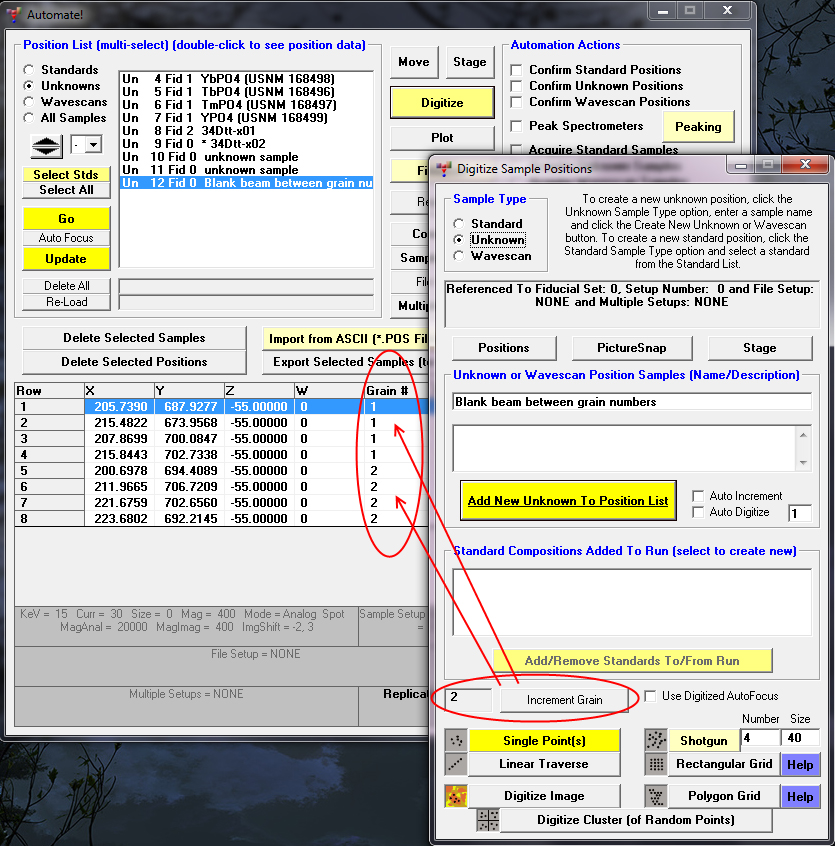Click the yellow Peaking button
This screenshot has height=846, width=835.
tap(698, 127)
